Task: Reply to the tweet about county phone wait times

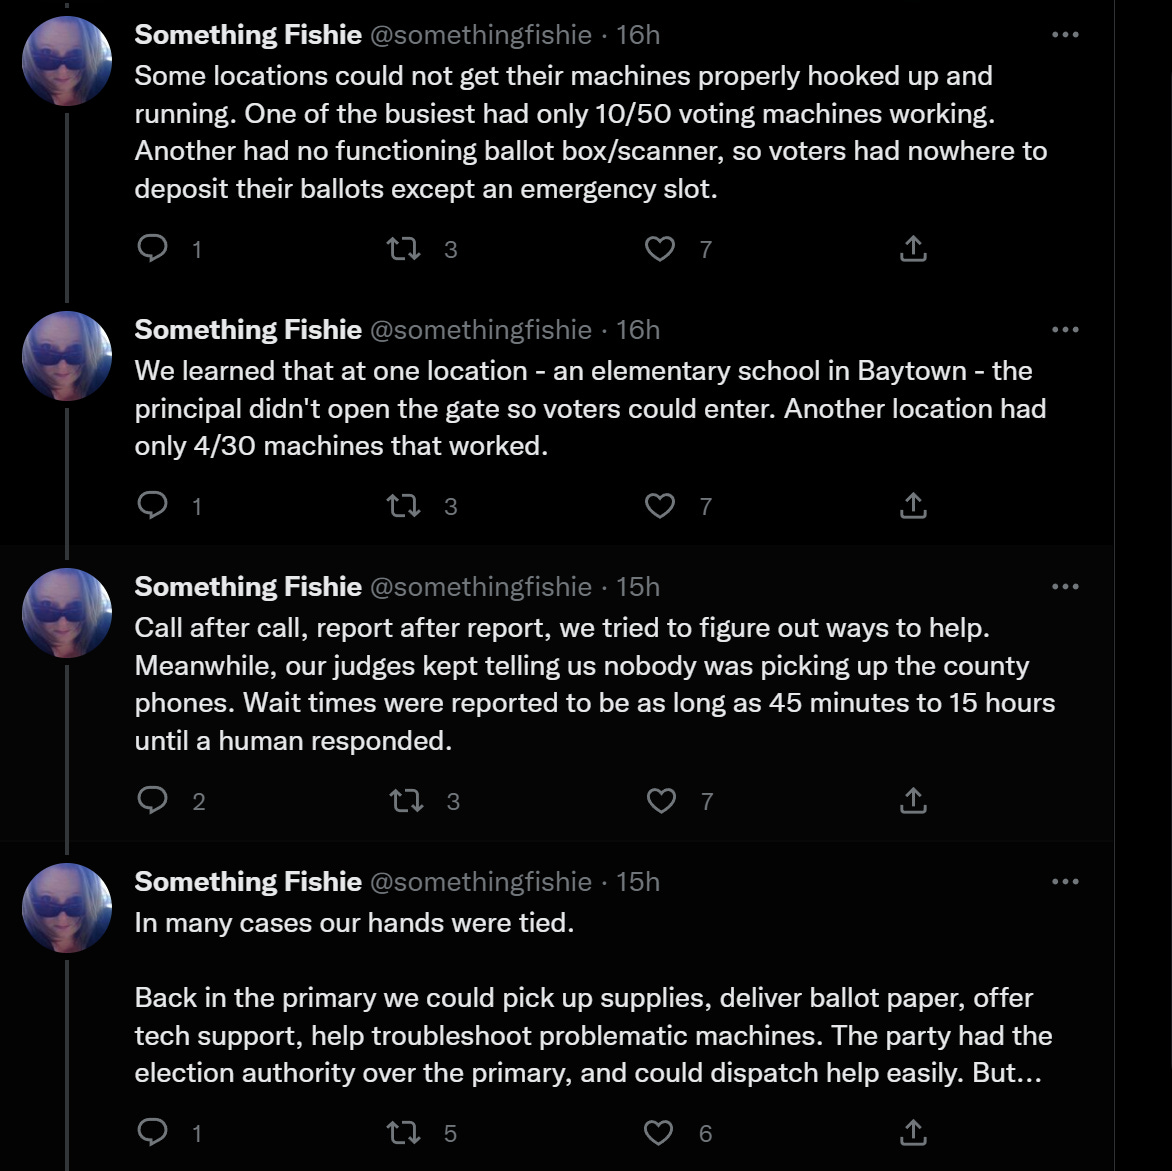Action: tap(154, 800)
